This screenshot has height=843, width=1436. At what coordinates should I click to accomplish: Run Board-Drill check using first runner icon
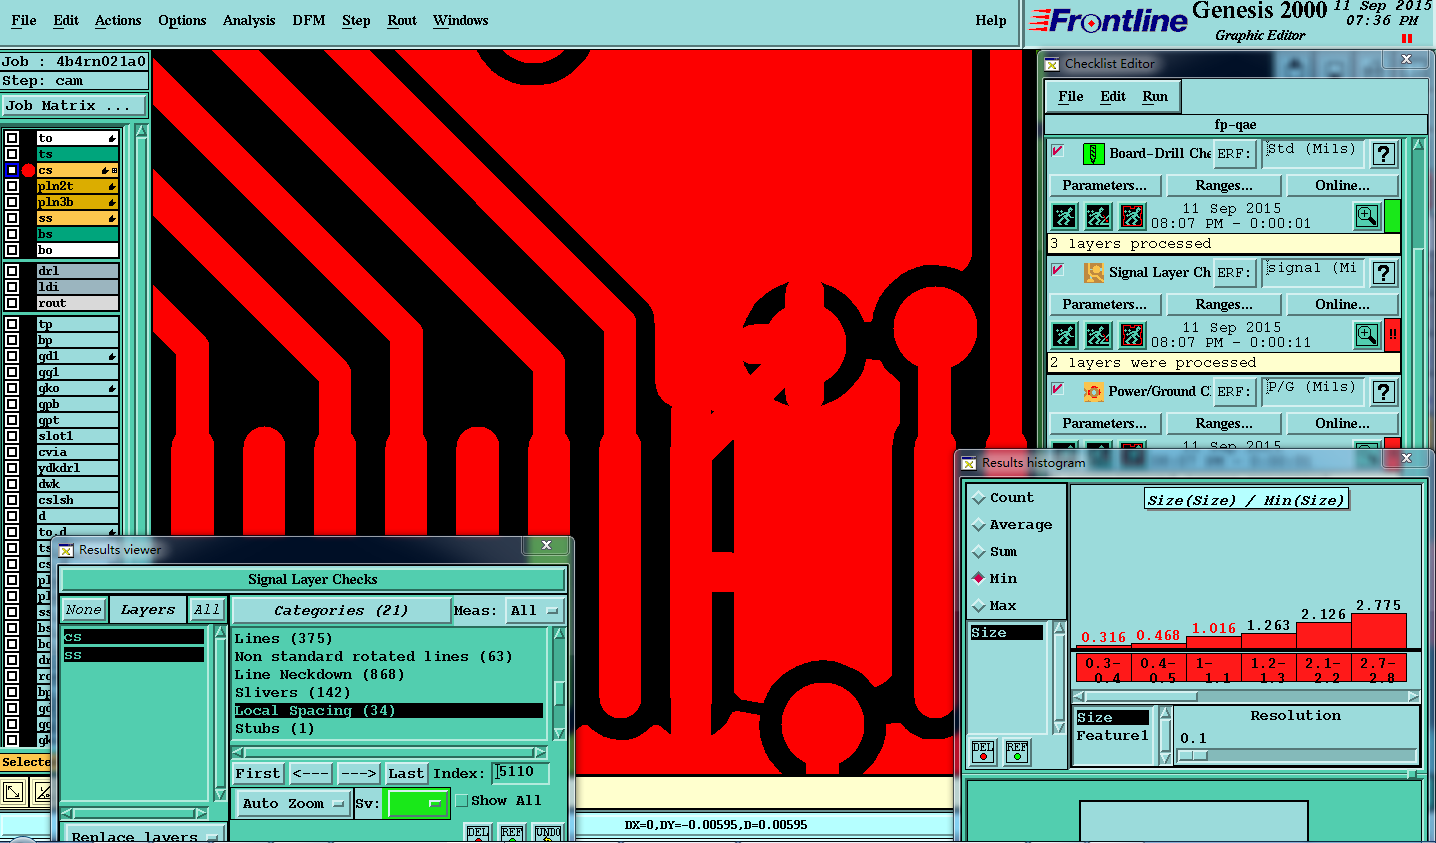point(1064,216)
